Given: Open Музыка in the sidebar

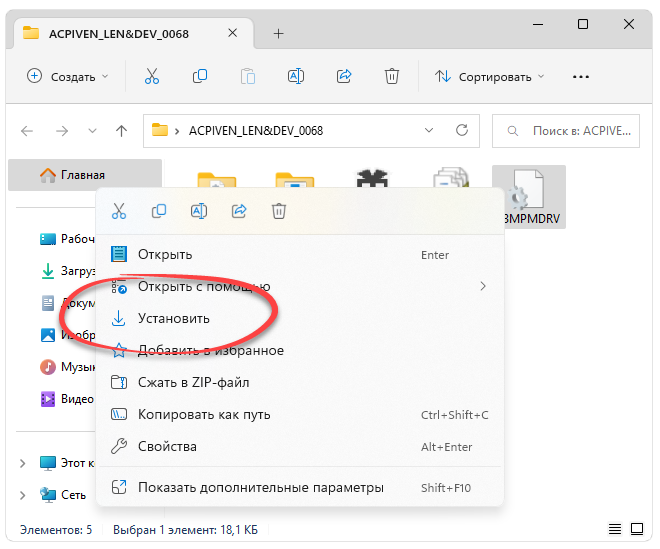Looking at the screenshot, I should click(67, 367).
